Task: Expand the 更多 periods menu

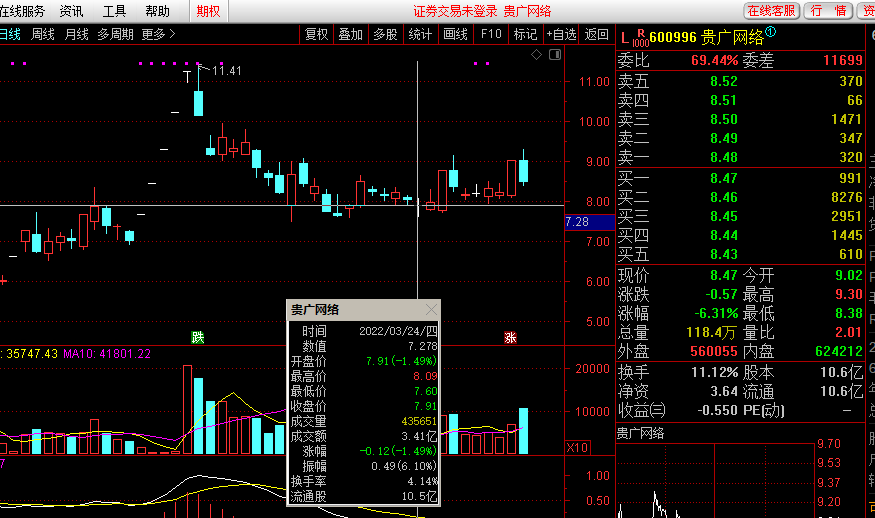Action: (157, 34)
